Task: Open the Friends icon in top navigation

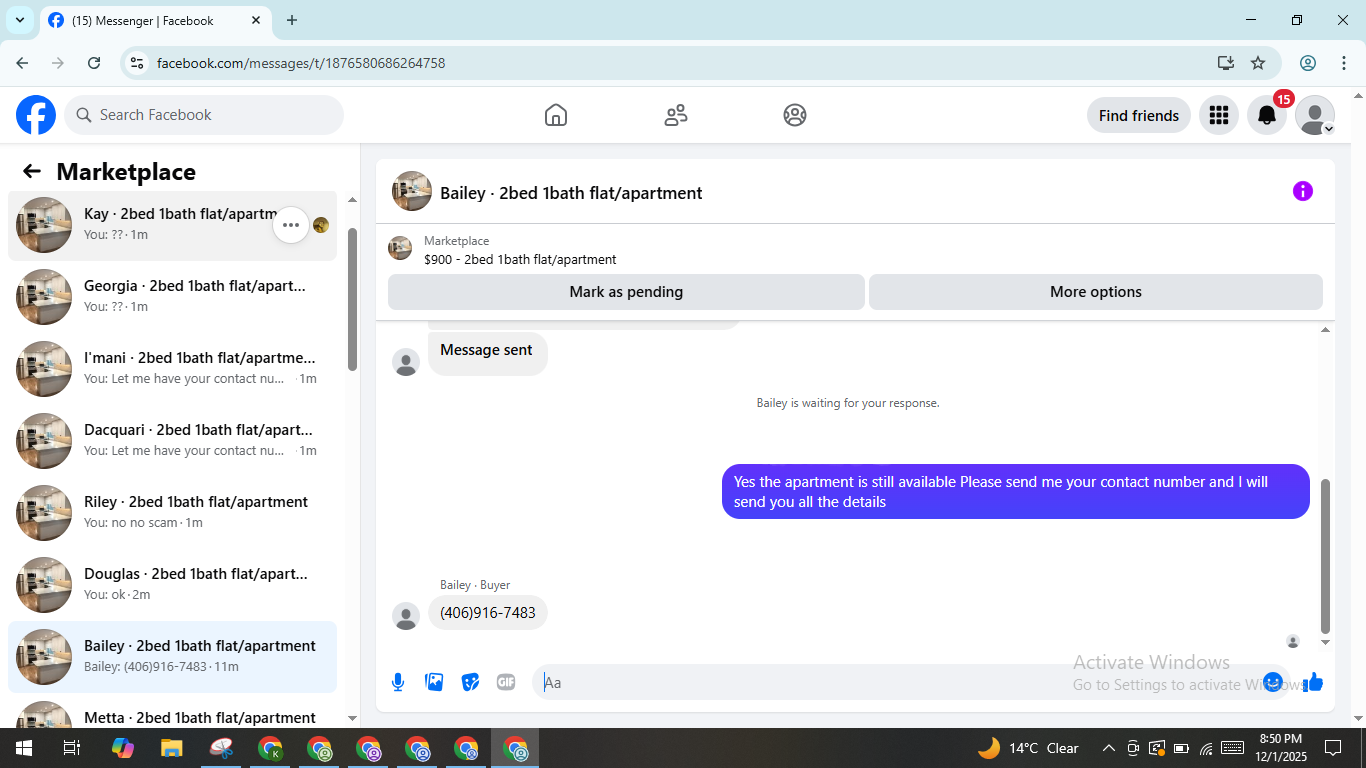Action: (676, 115)
